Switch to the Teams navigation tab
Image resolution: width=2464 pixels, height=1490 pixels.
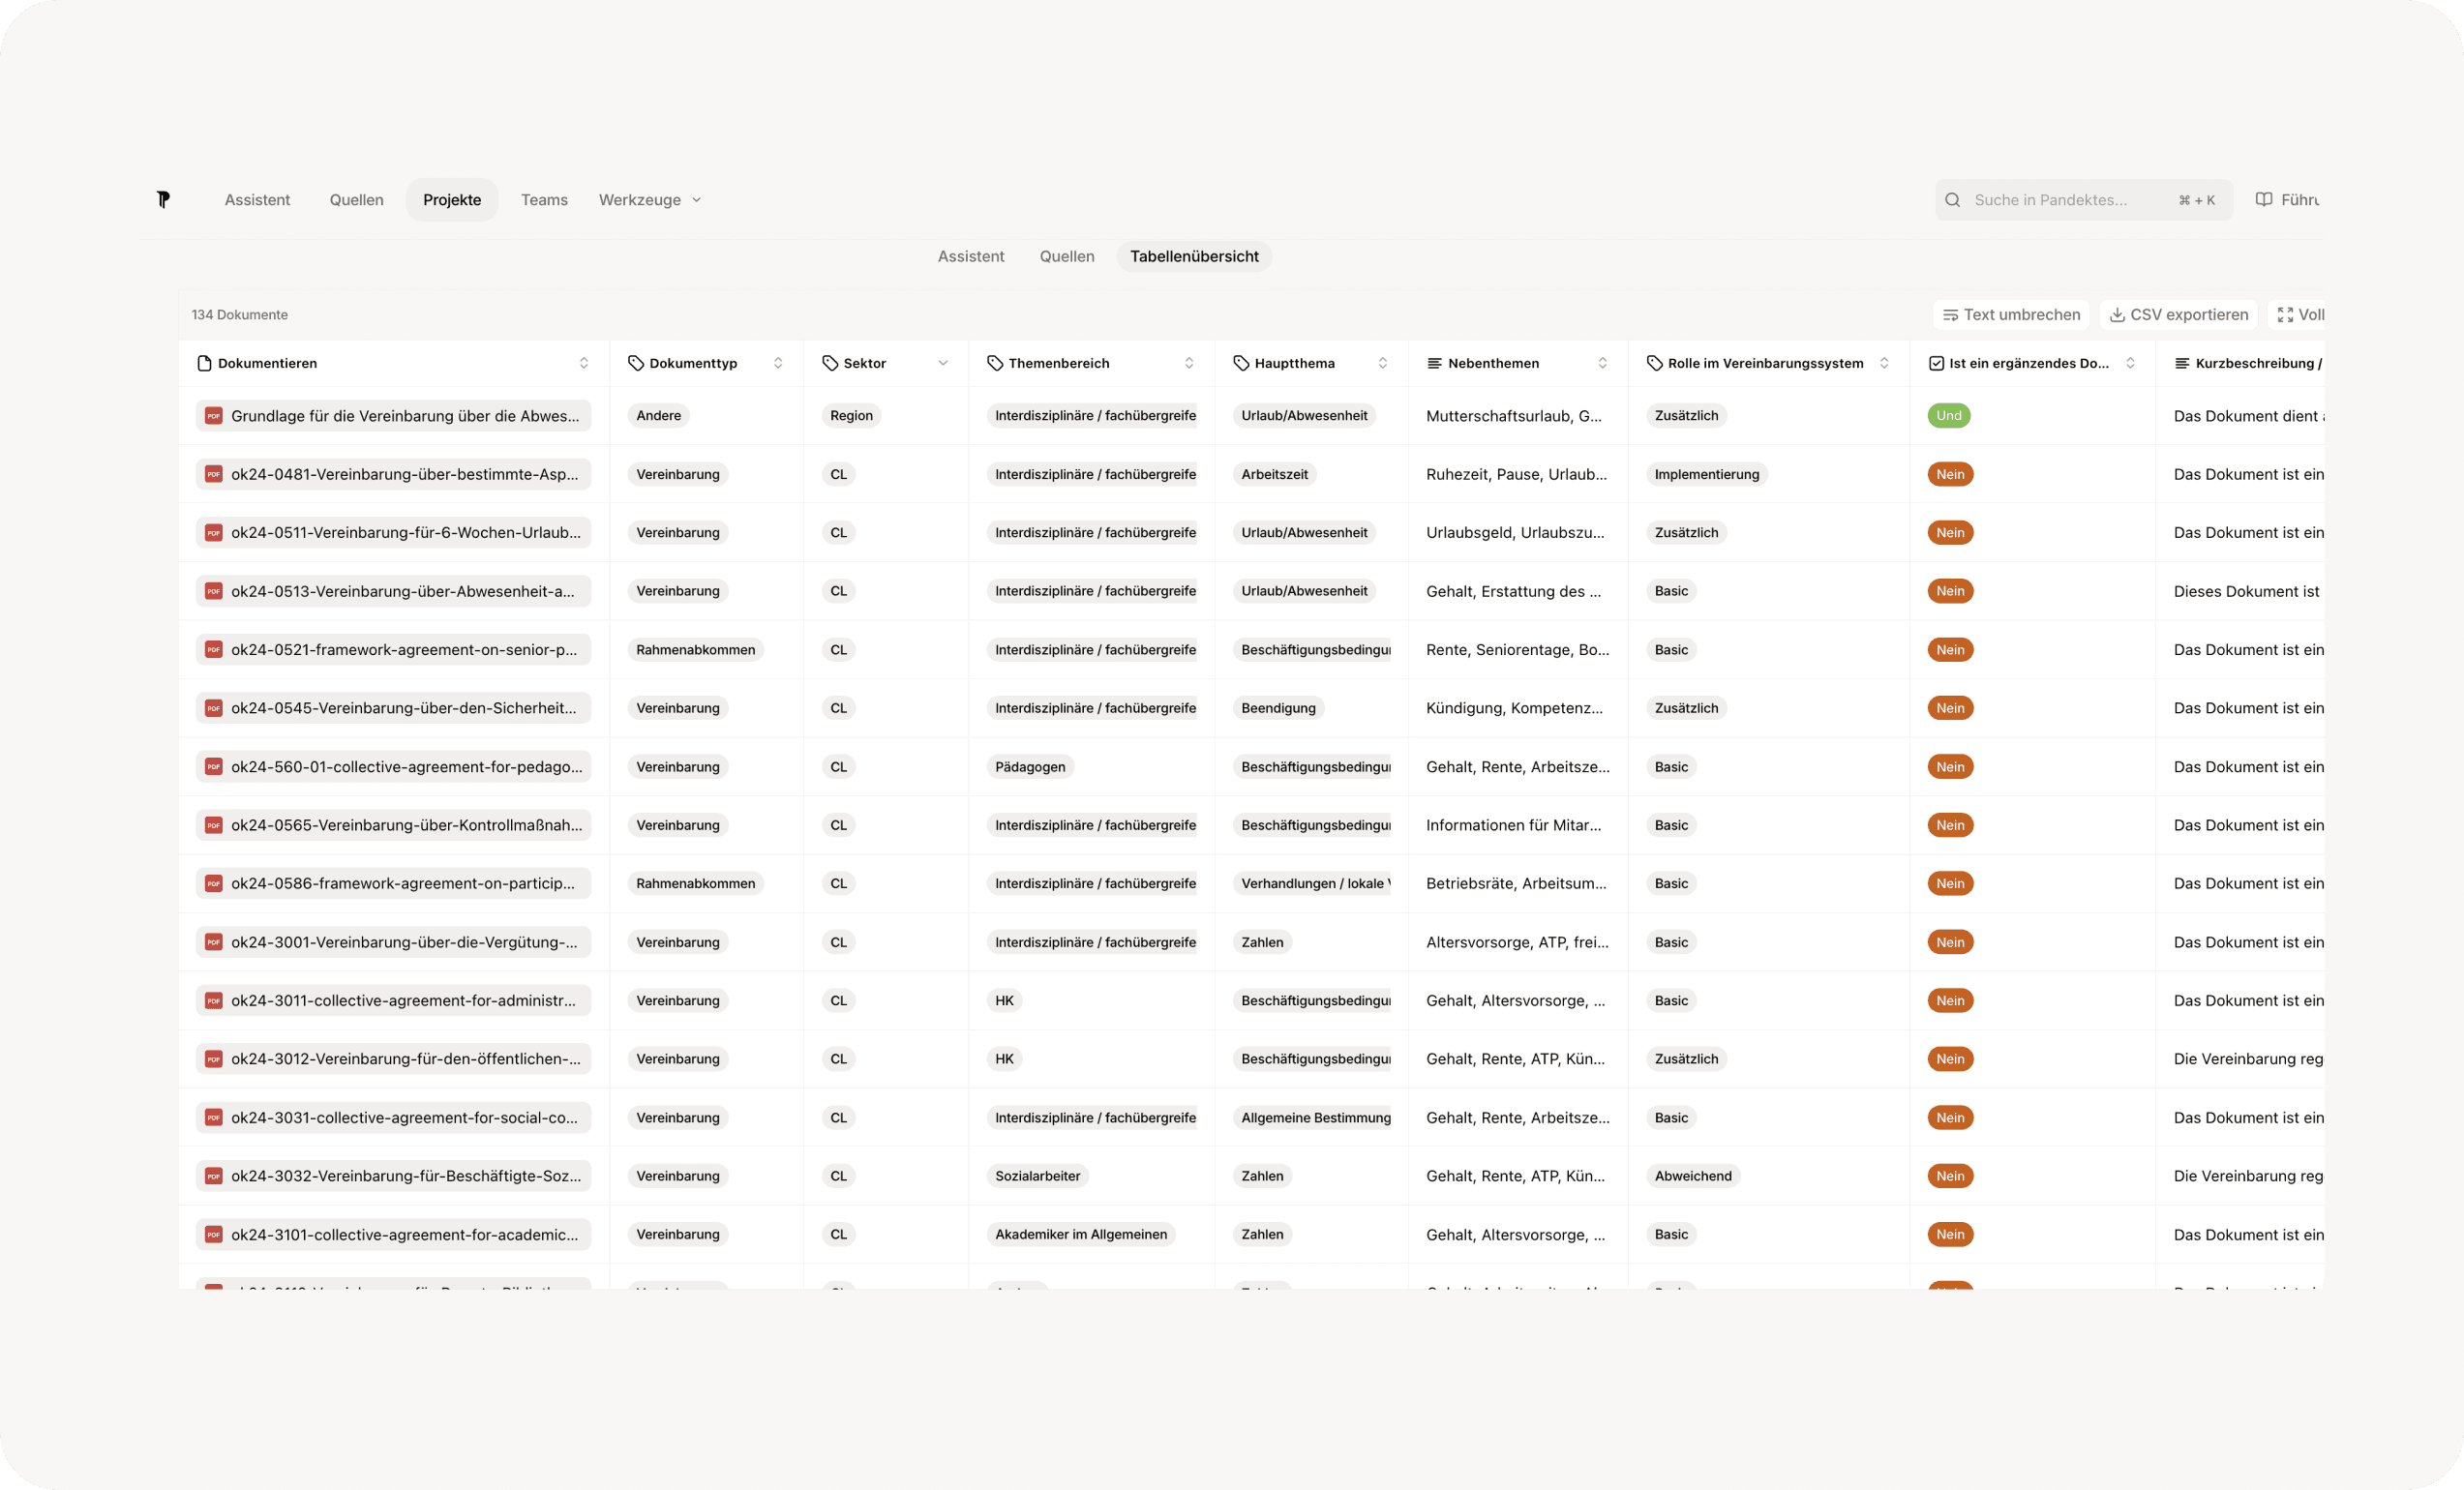coord(544,200)
